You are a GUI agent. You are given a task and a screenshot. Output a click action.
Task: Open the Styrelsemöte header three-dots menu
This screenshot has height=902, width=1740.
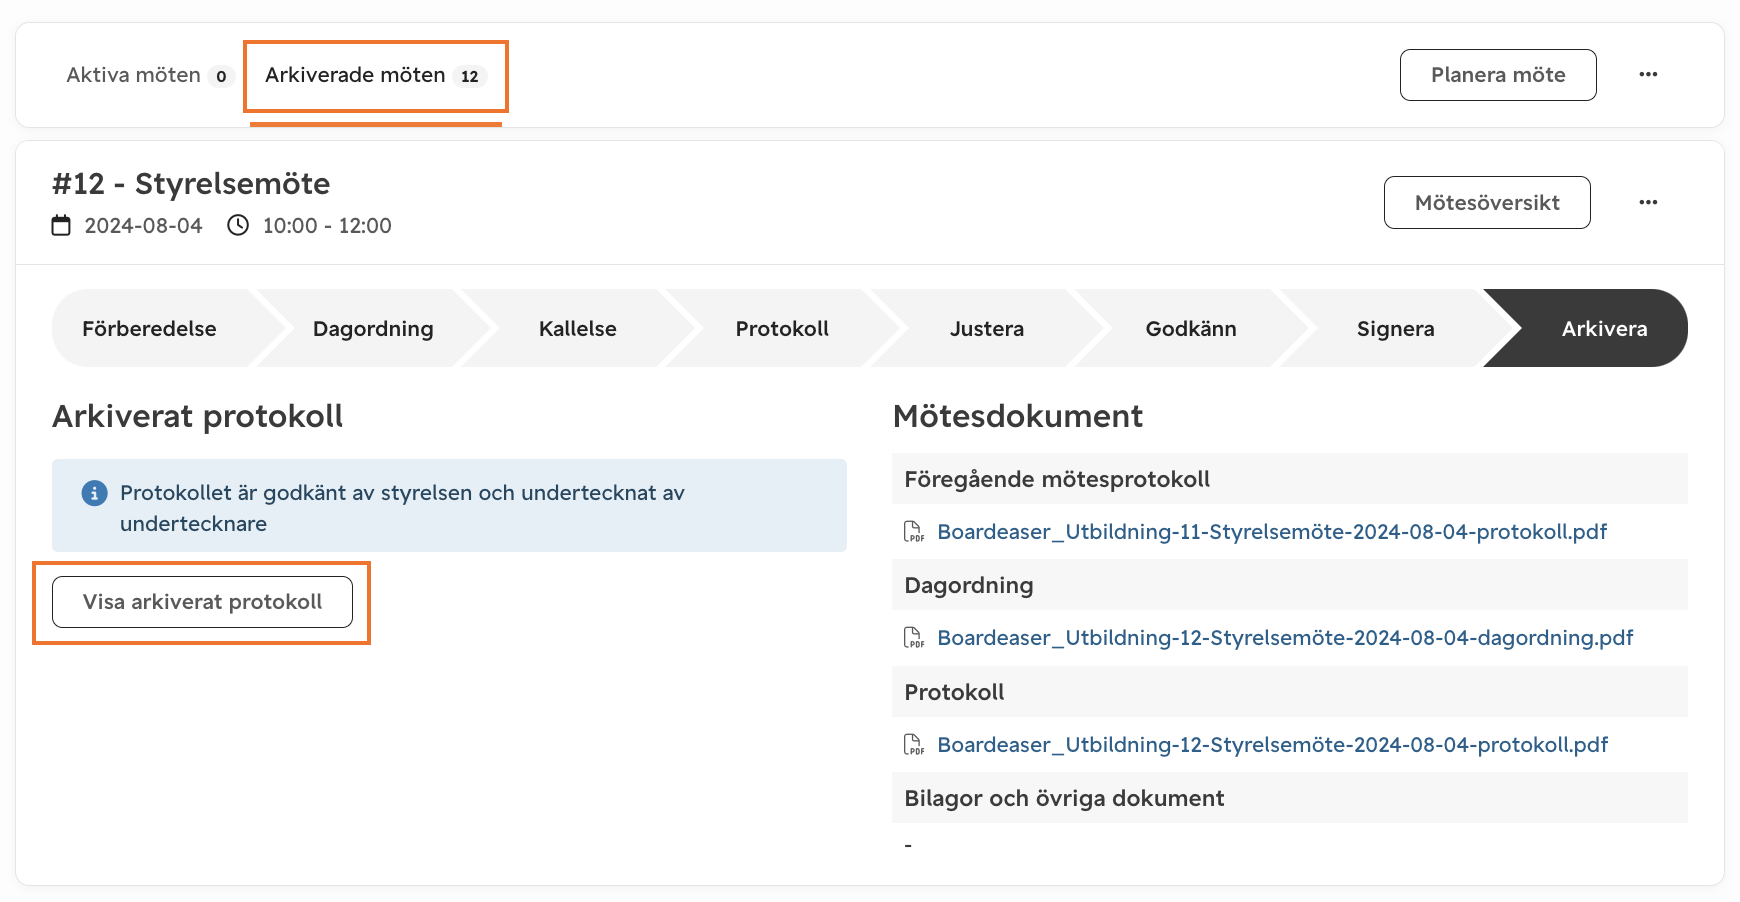click(1648, 202)
